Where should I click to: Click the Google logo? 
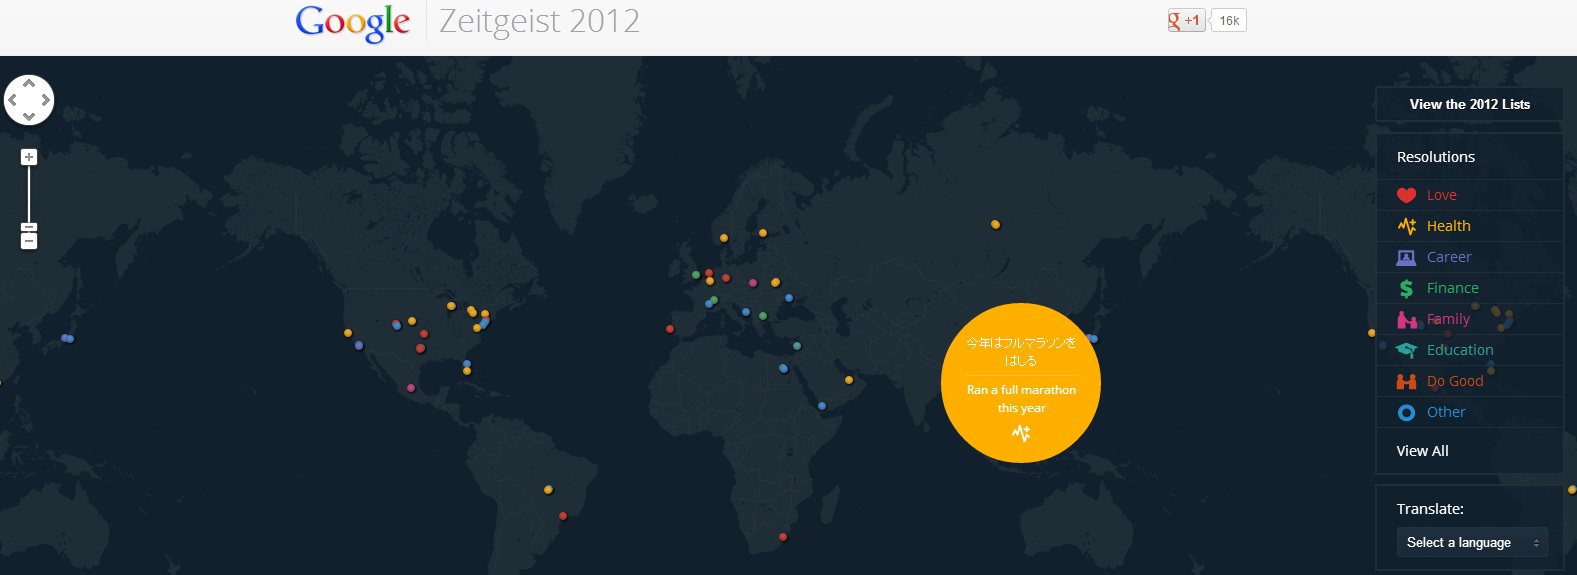pos(353,22)
